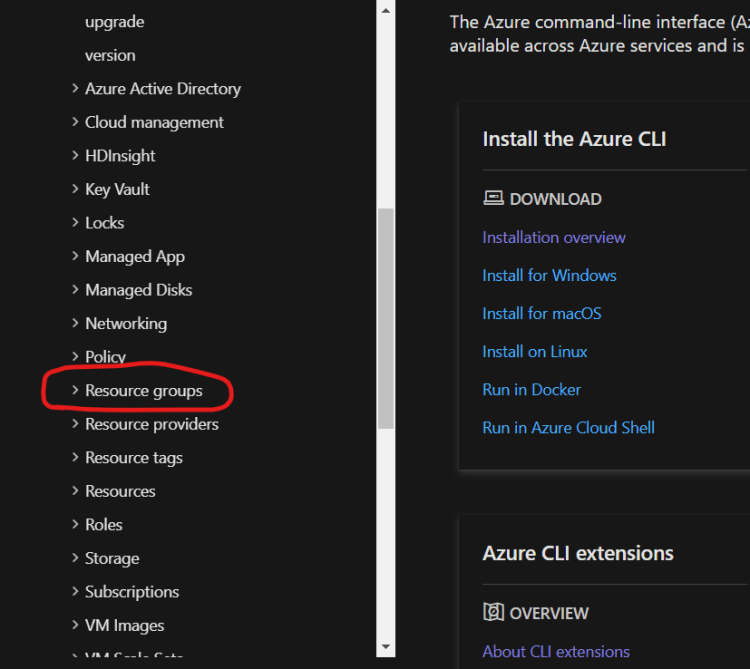Expand the Resource providers chevron
Screen dimensions: 750x669
tap(75, 424)
